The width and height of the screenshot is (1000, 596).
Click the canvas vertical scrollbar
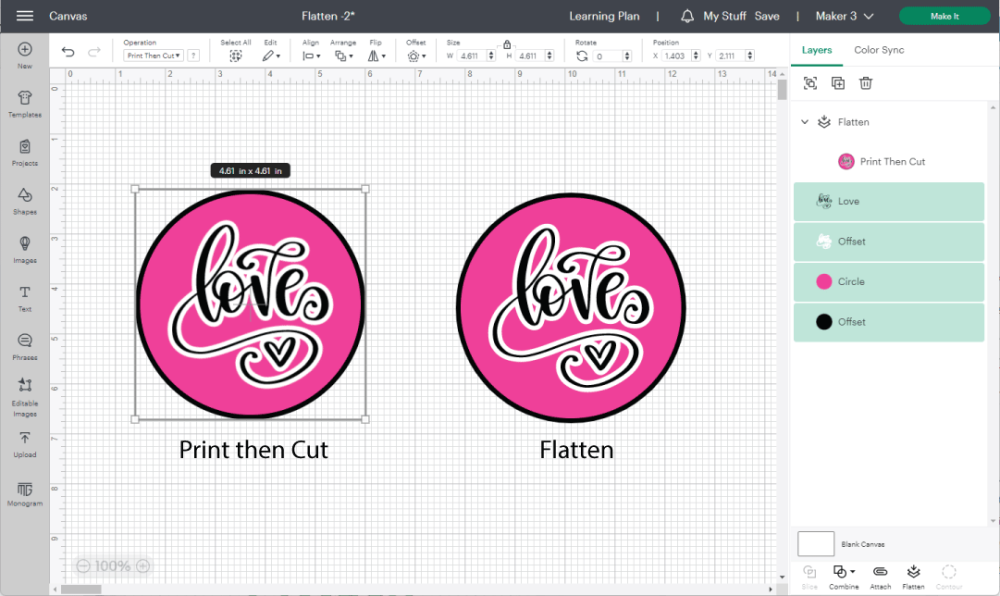(782, 91)
